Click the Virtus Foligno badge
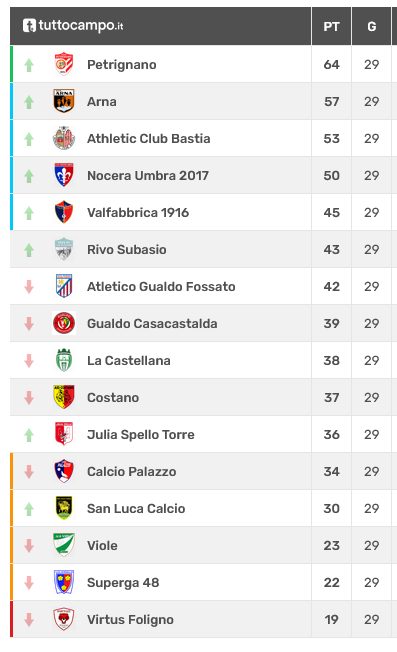Viewport: 397px width, 652px height. pos(64,619)
